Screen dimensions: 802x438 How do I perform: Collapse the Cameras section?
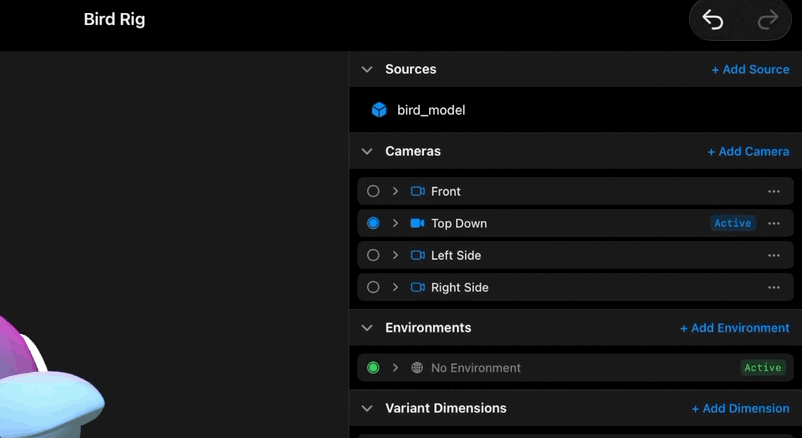point(367,151)
